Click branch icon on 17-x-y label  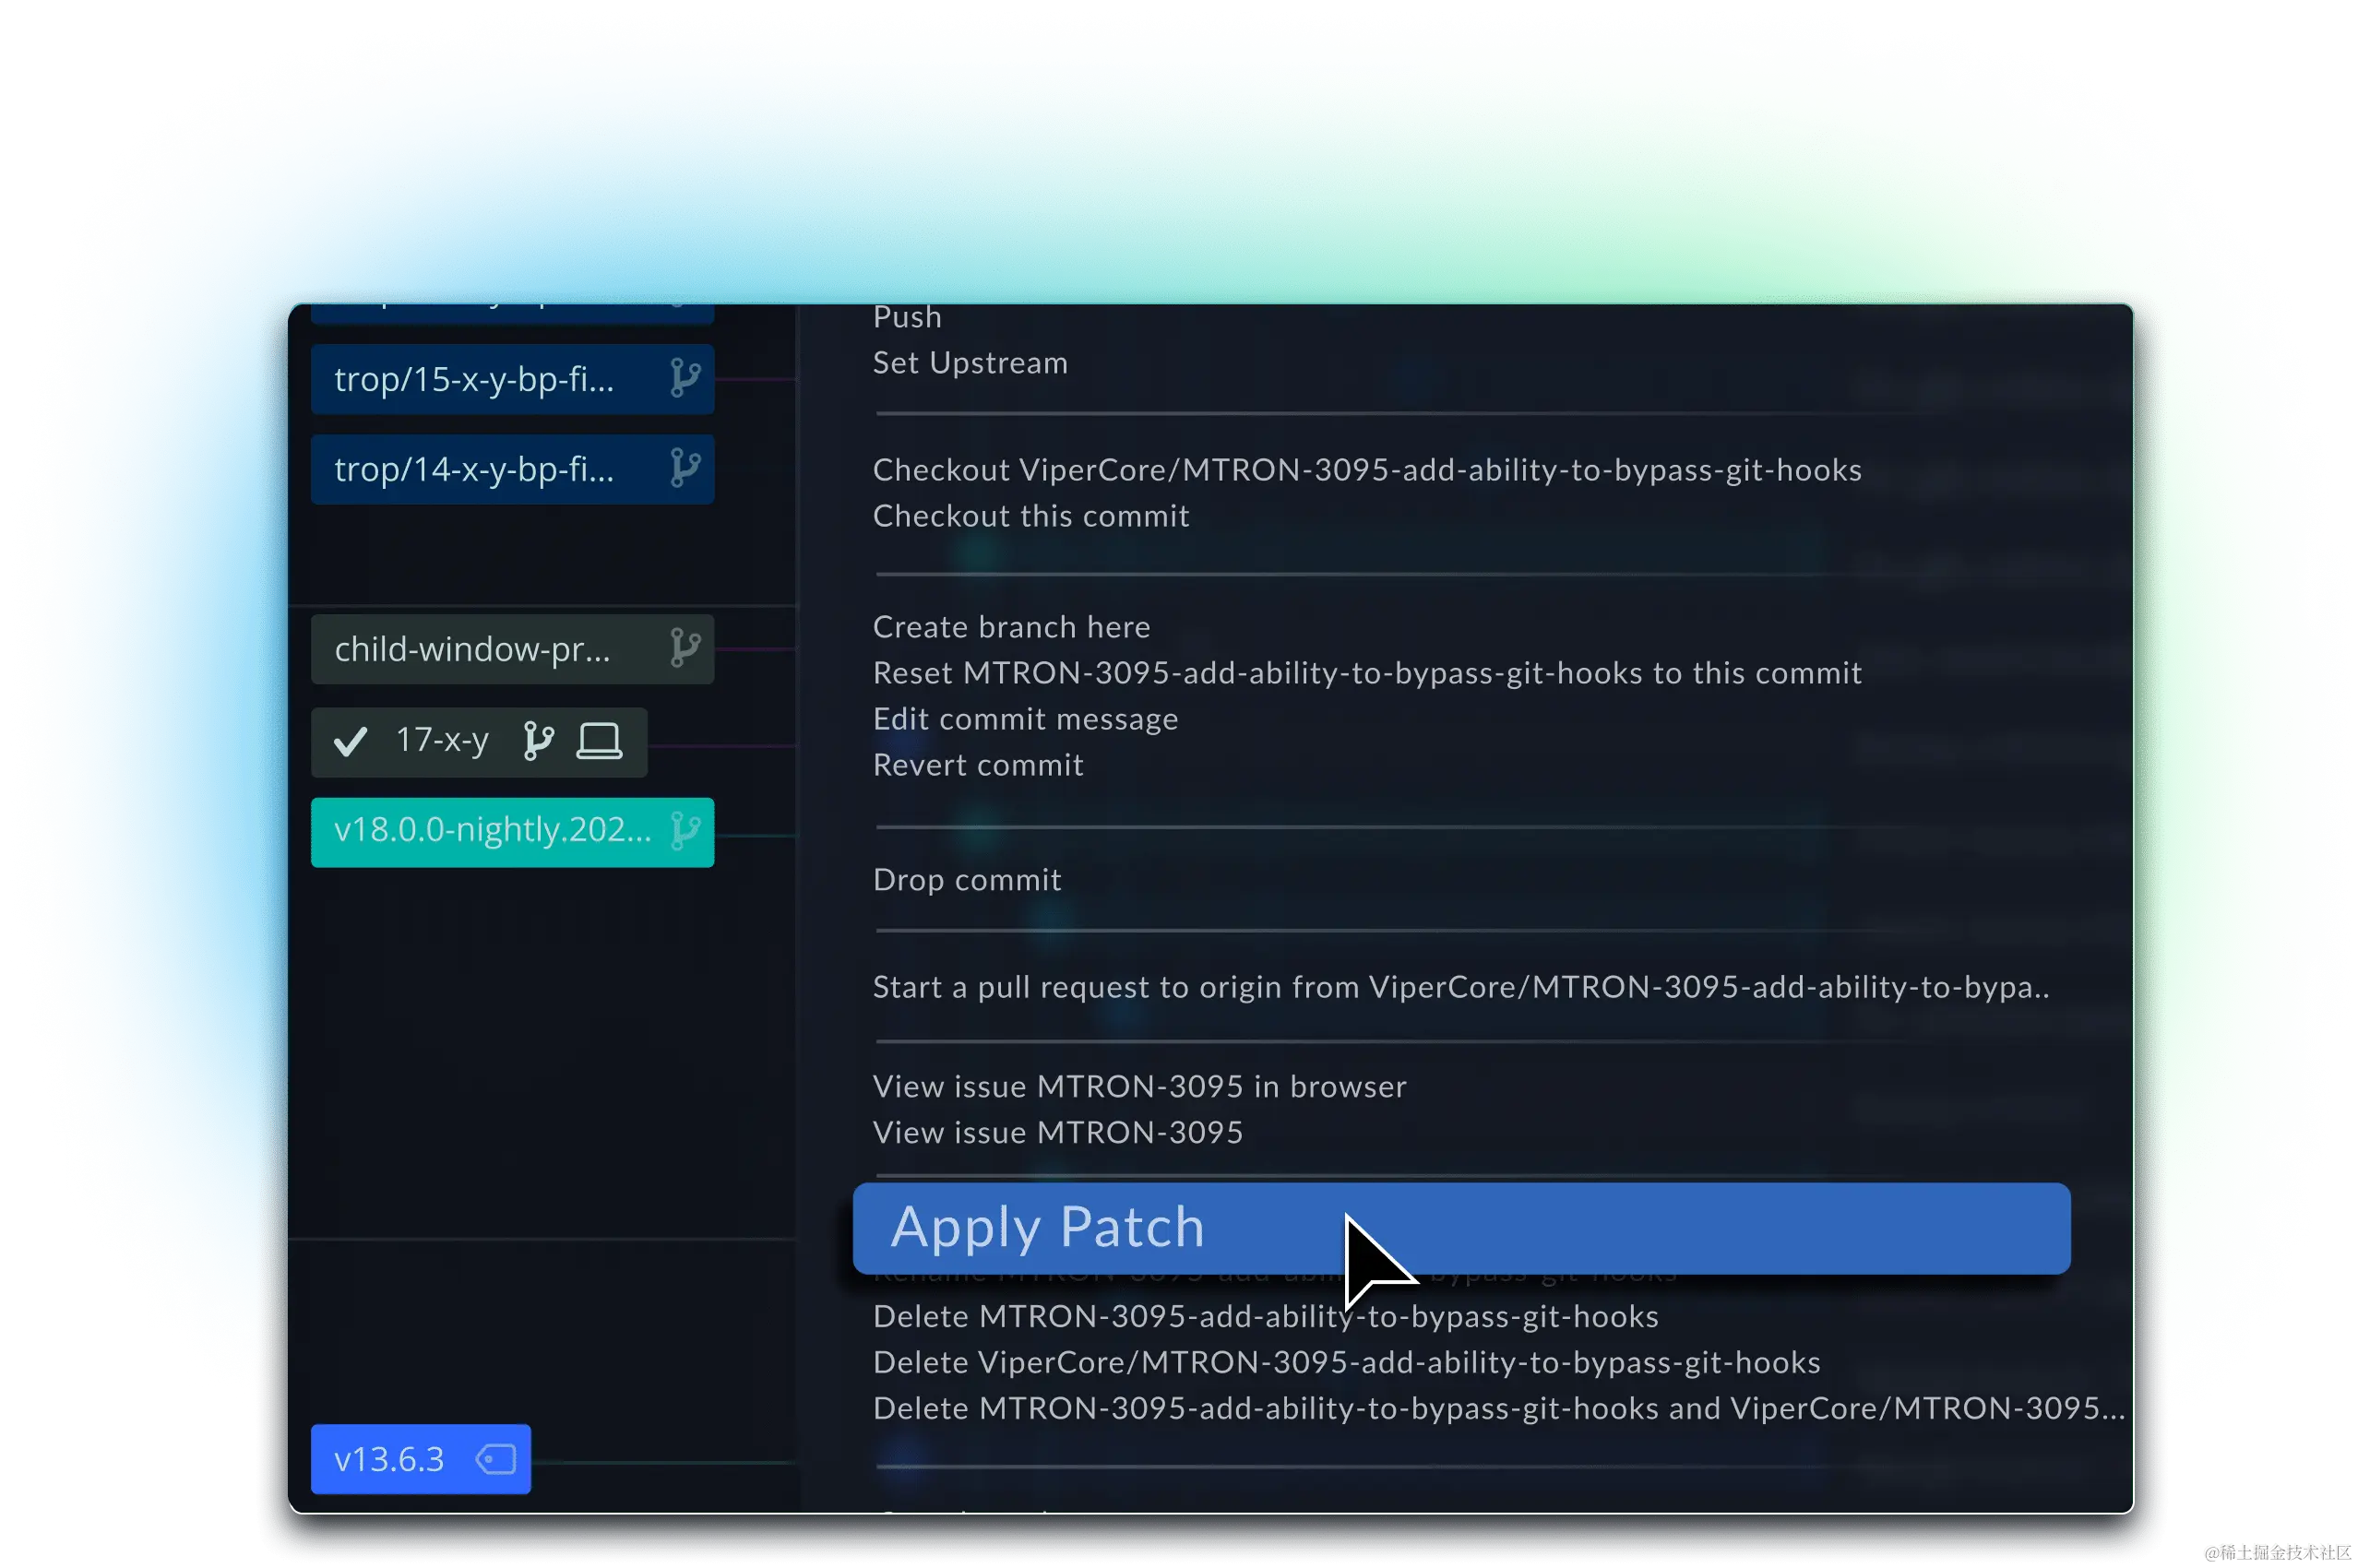coord(538,741)
